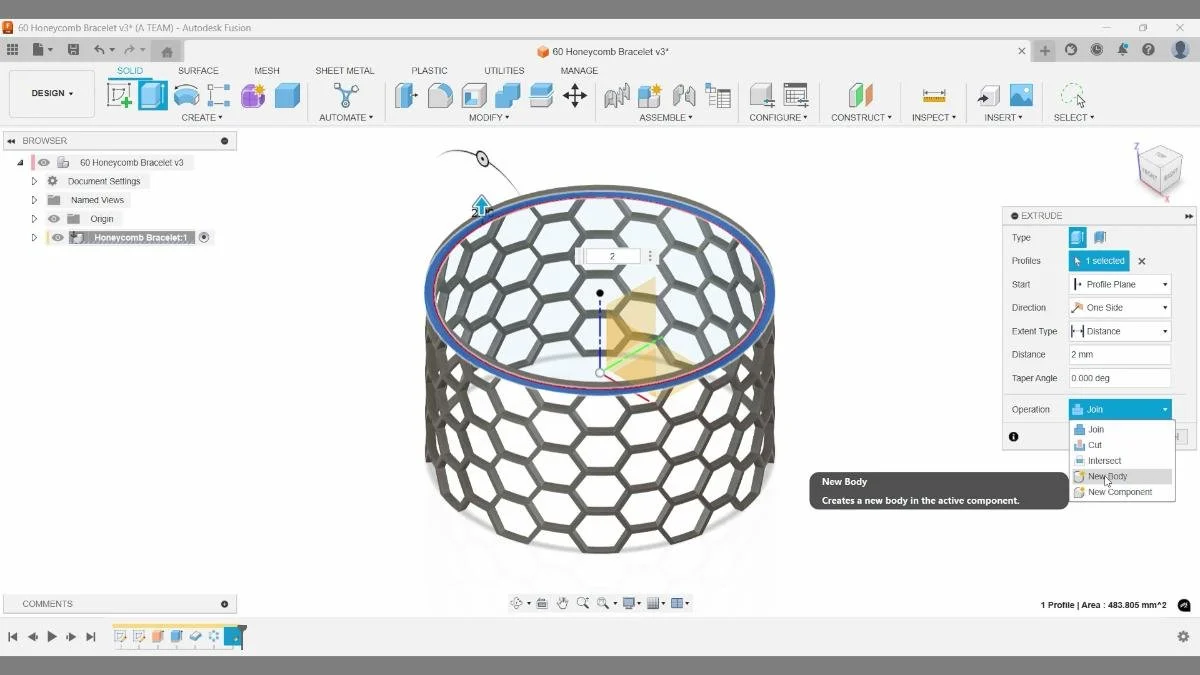
Task: Open the Extent Type dropdown showing Distance
Action: click(1119, 330)
